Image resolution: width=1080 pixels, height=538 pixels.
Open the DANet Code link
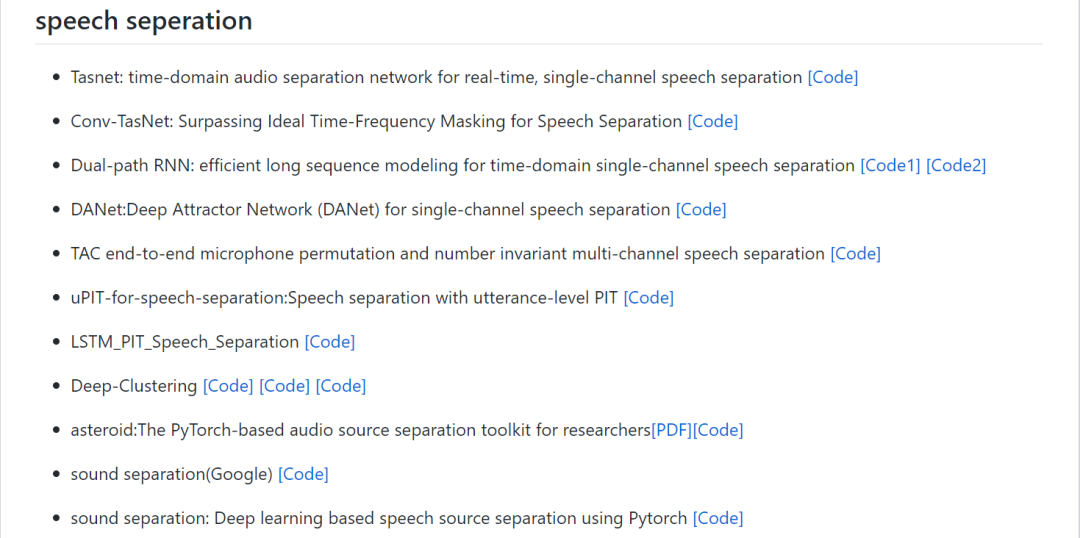[x=700, y=209]
